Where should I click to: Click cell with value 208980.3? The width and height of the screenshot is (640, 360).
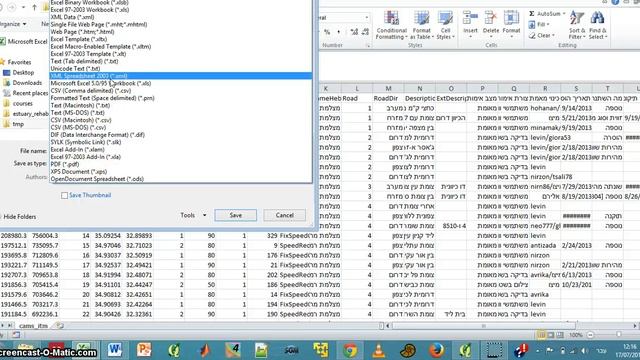(14, 236)
